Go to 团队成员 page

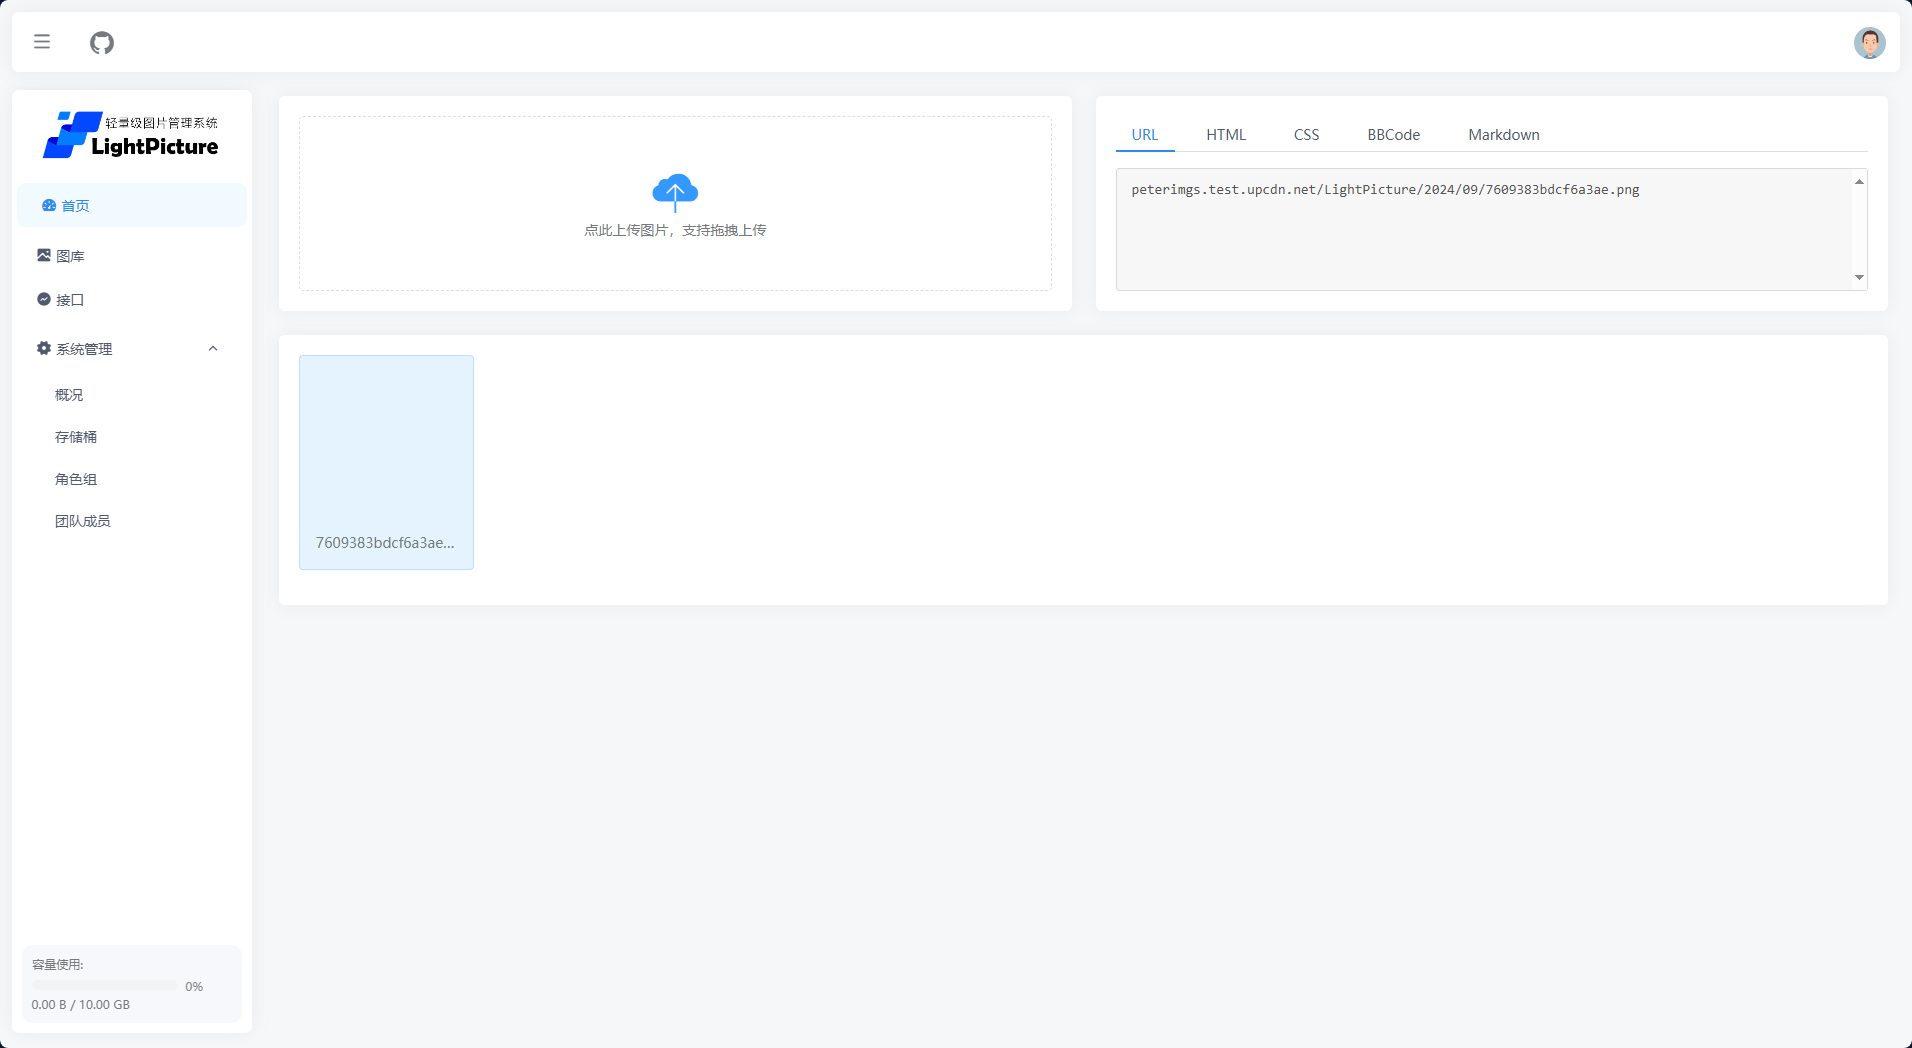(x=83, y=521)
